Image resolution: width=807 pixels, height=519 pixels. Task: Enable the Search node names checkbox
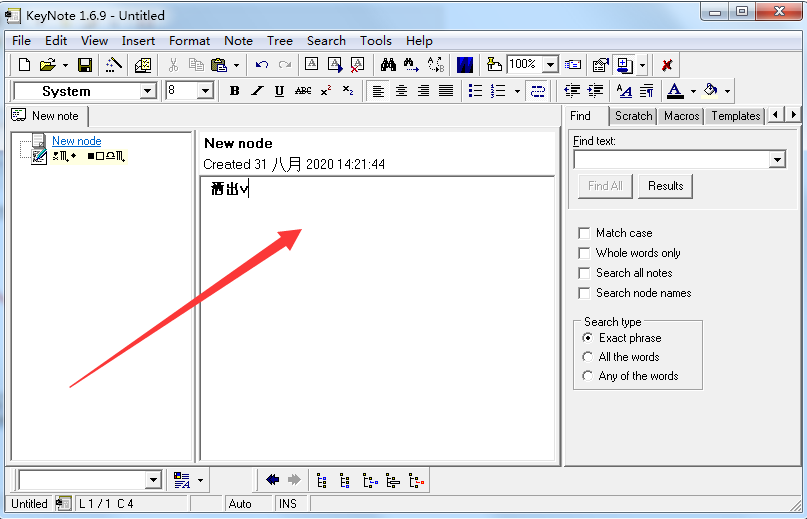[x=584, y=293]
